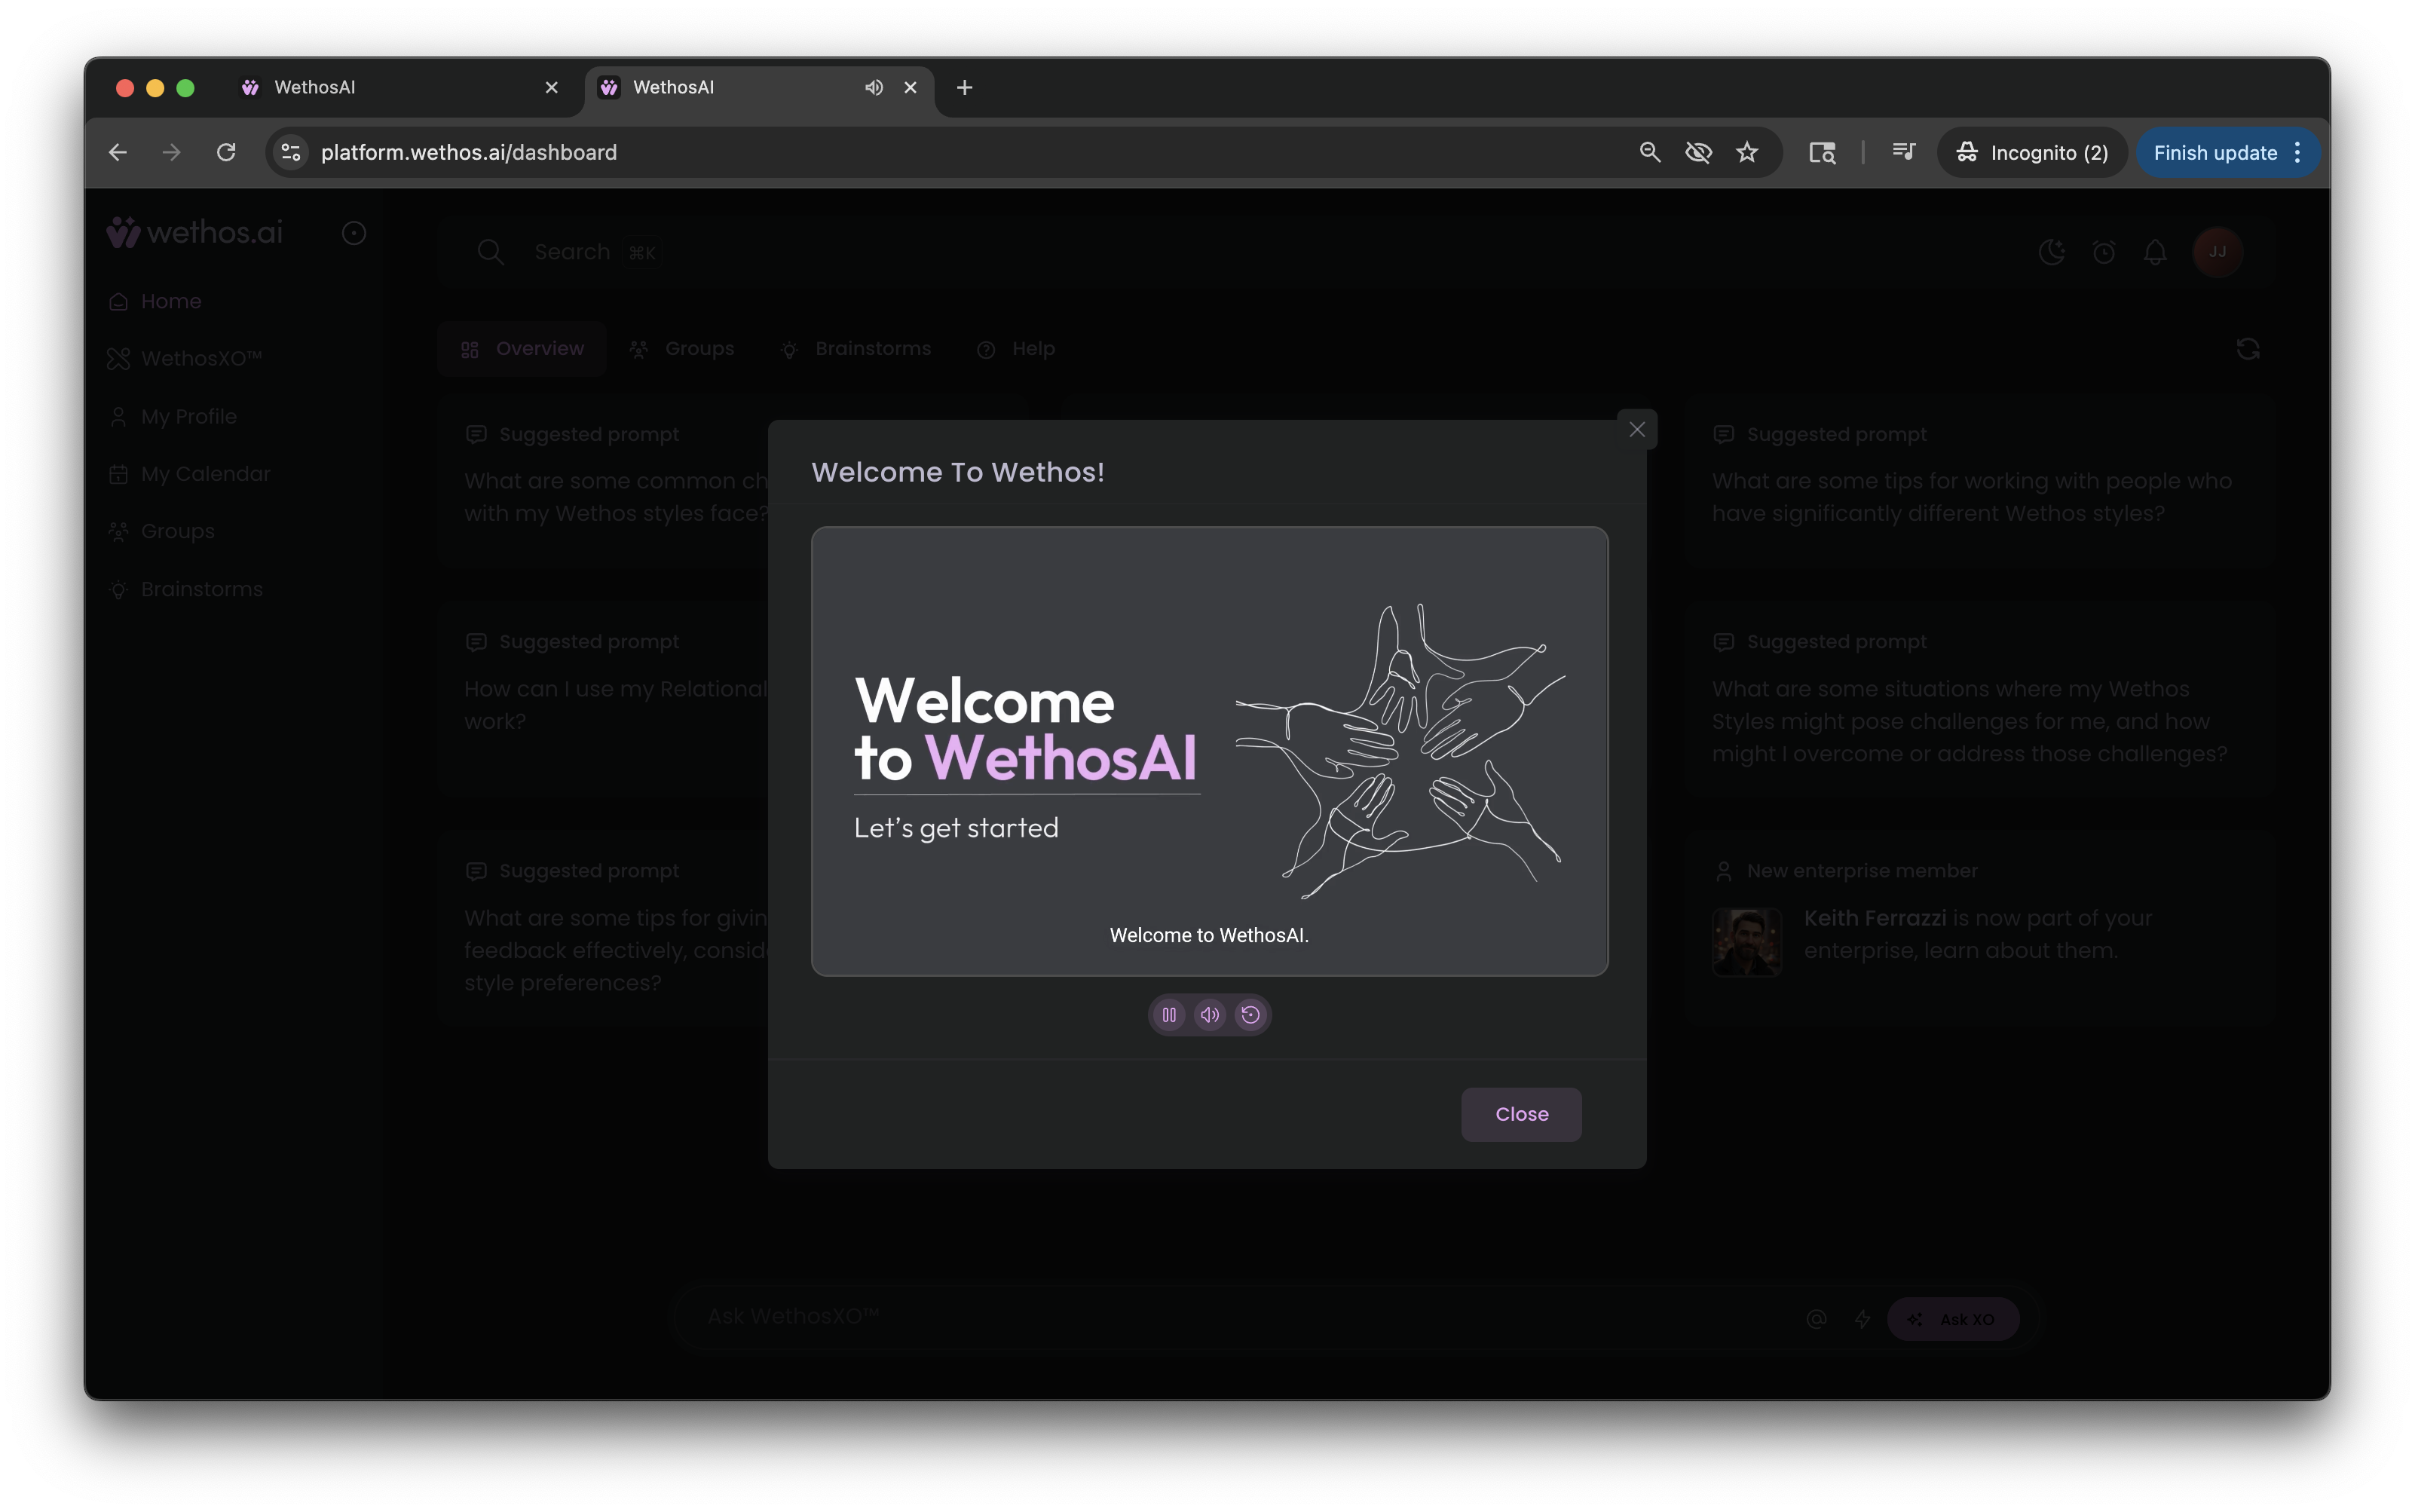Click the macOS yellow minimize button

pos(155,88)
